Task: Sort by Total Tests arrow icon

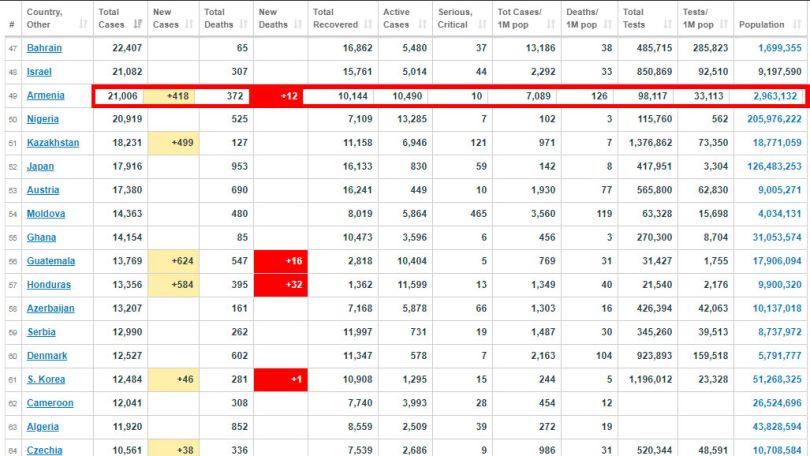Action: tap(668, 24)
